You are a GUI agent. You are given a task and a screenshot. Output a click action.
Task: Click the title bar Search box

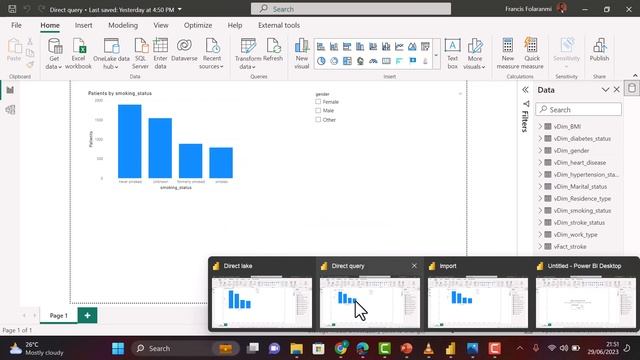click(351, 9)
